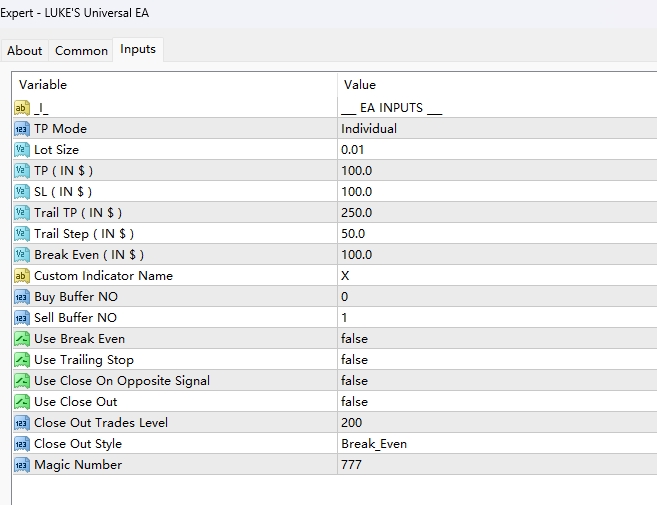Click the integer icon next to TP Mode
Viewport: 657px width, 505px height.
point(22,128)
